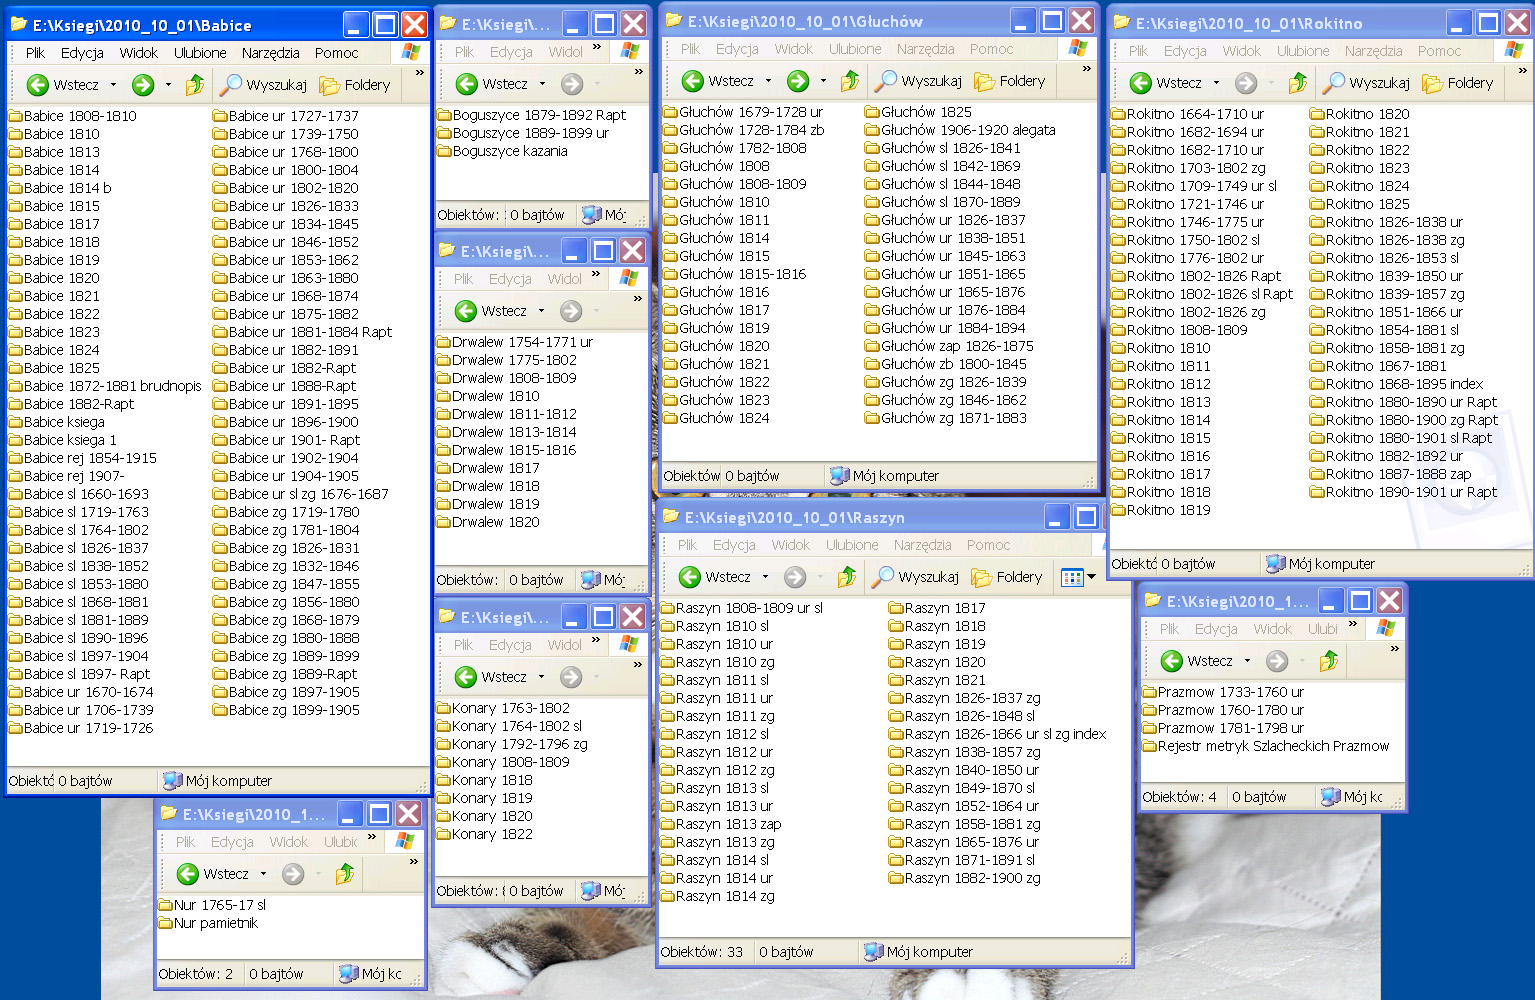Expand Wstecz history dropdown arrow in Rokitno window
The height and width of the screenshot is (1000, 1535).
(1217, 83)
